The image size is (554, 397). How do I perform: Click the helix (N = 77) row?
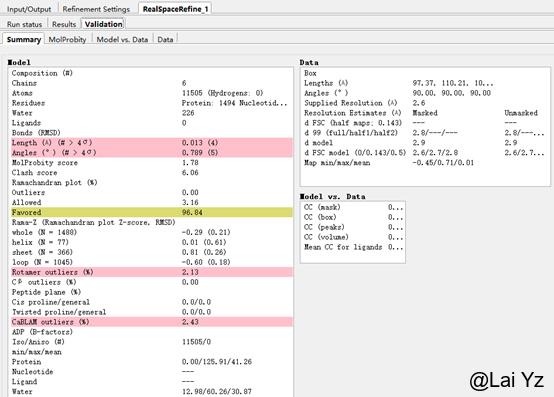tap(152, 242)
